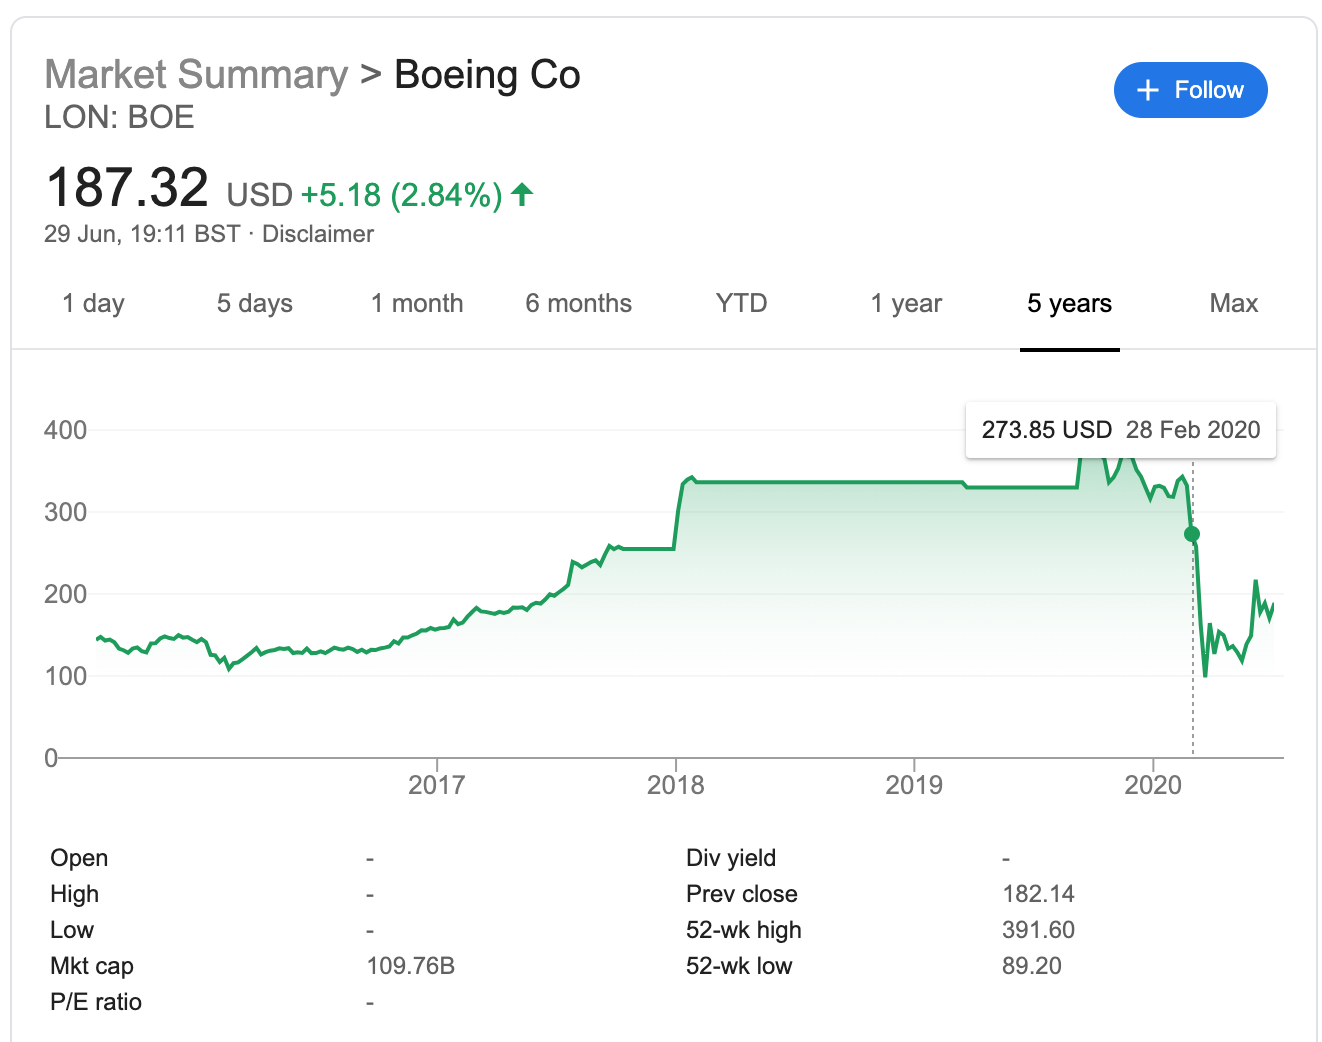Click the Boeing Co title
The width and height of the screenshot is (1322, 1042).
coord(487,75)
